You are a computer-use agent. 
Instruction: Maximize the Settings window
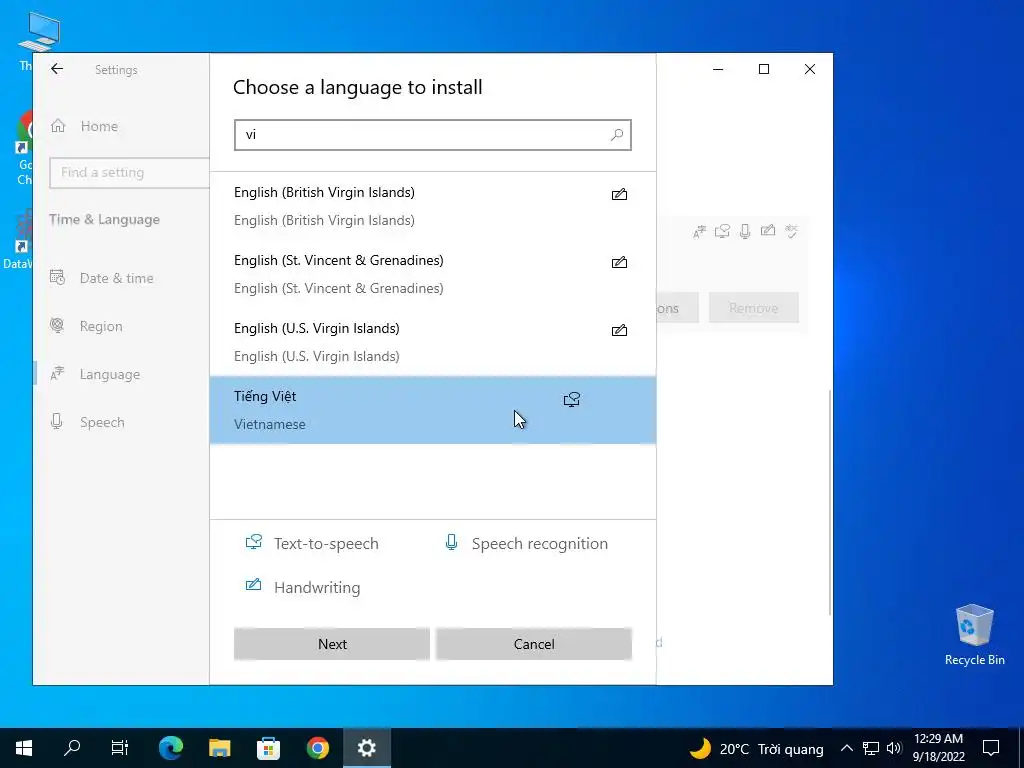click(763, 69)
